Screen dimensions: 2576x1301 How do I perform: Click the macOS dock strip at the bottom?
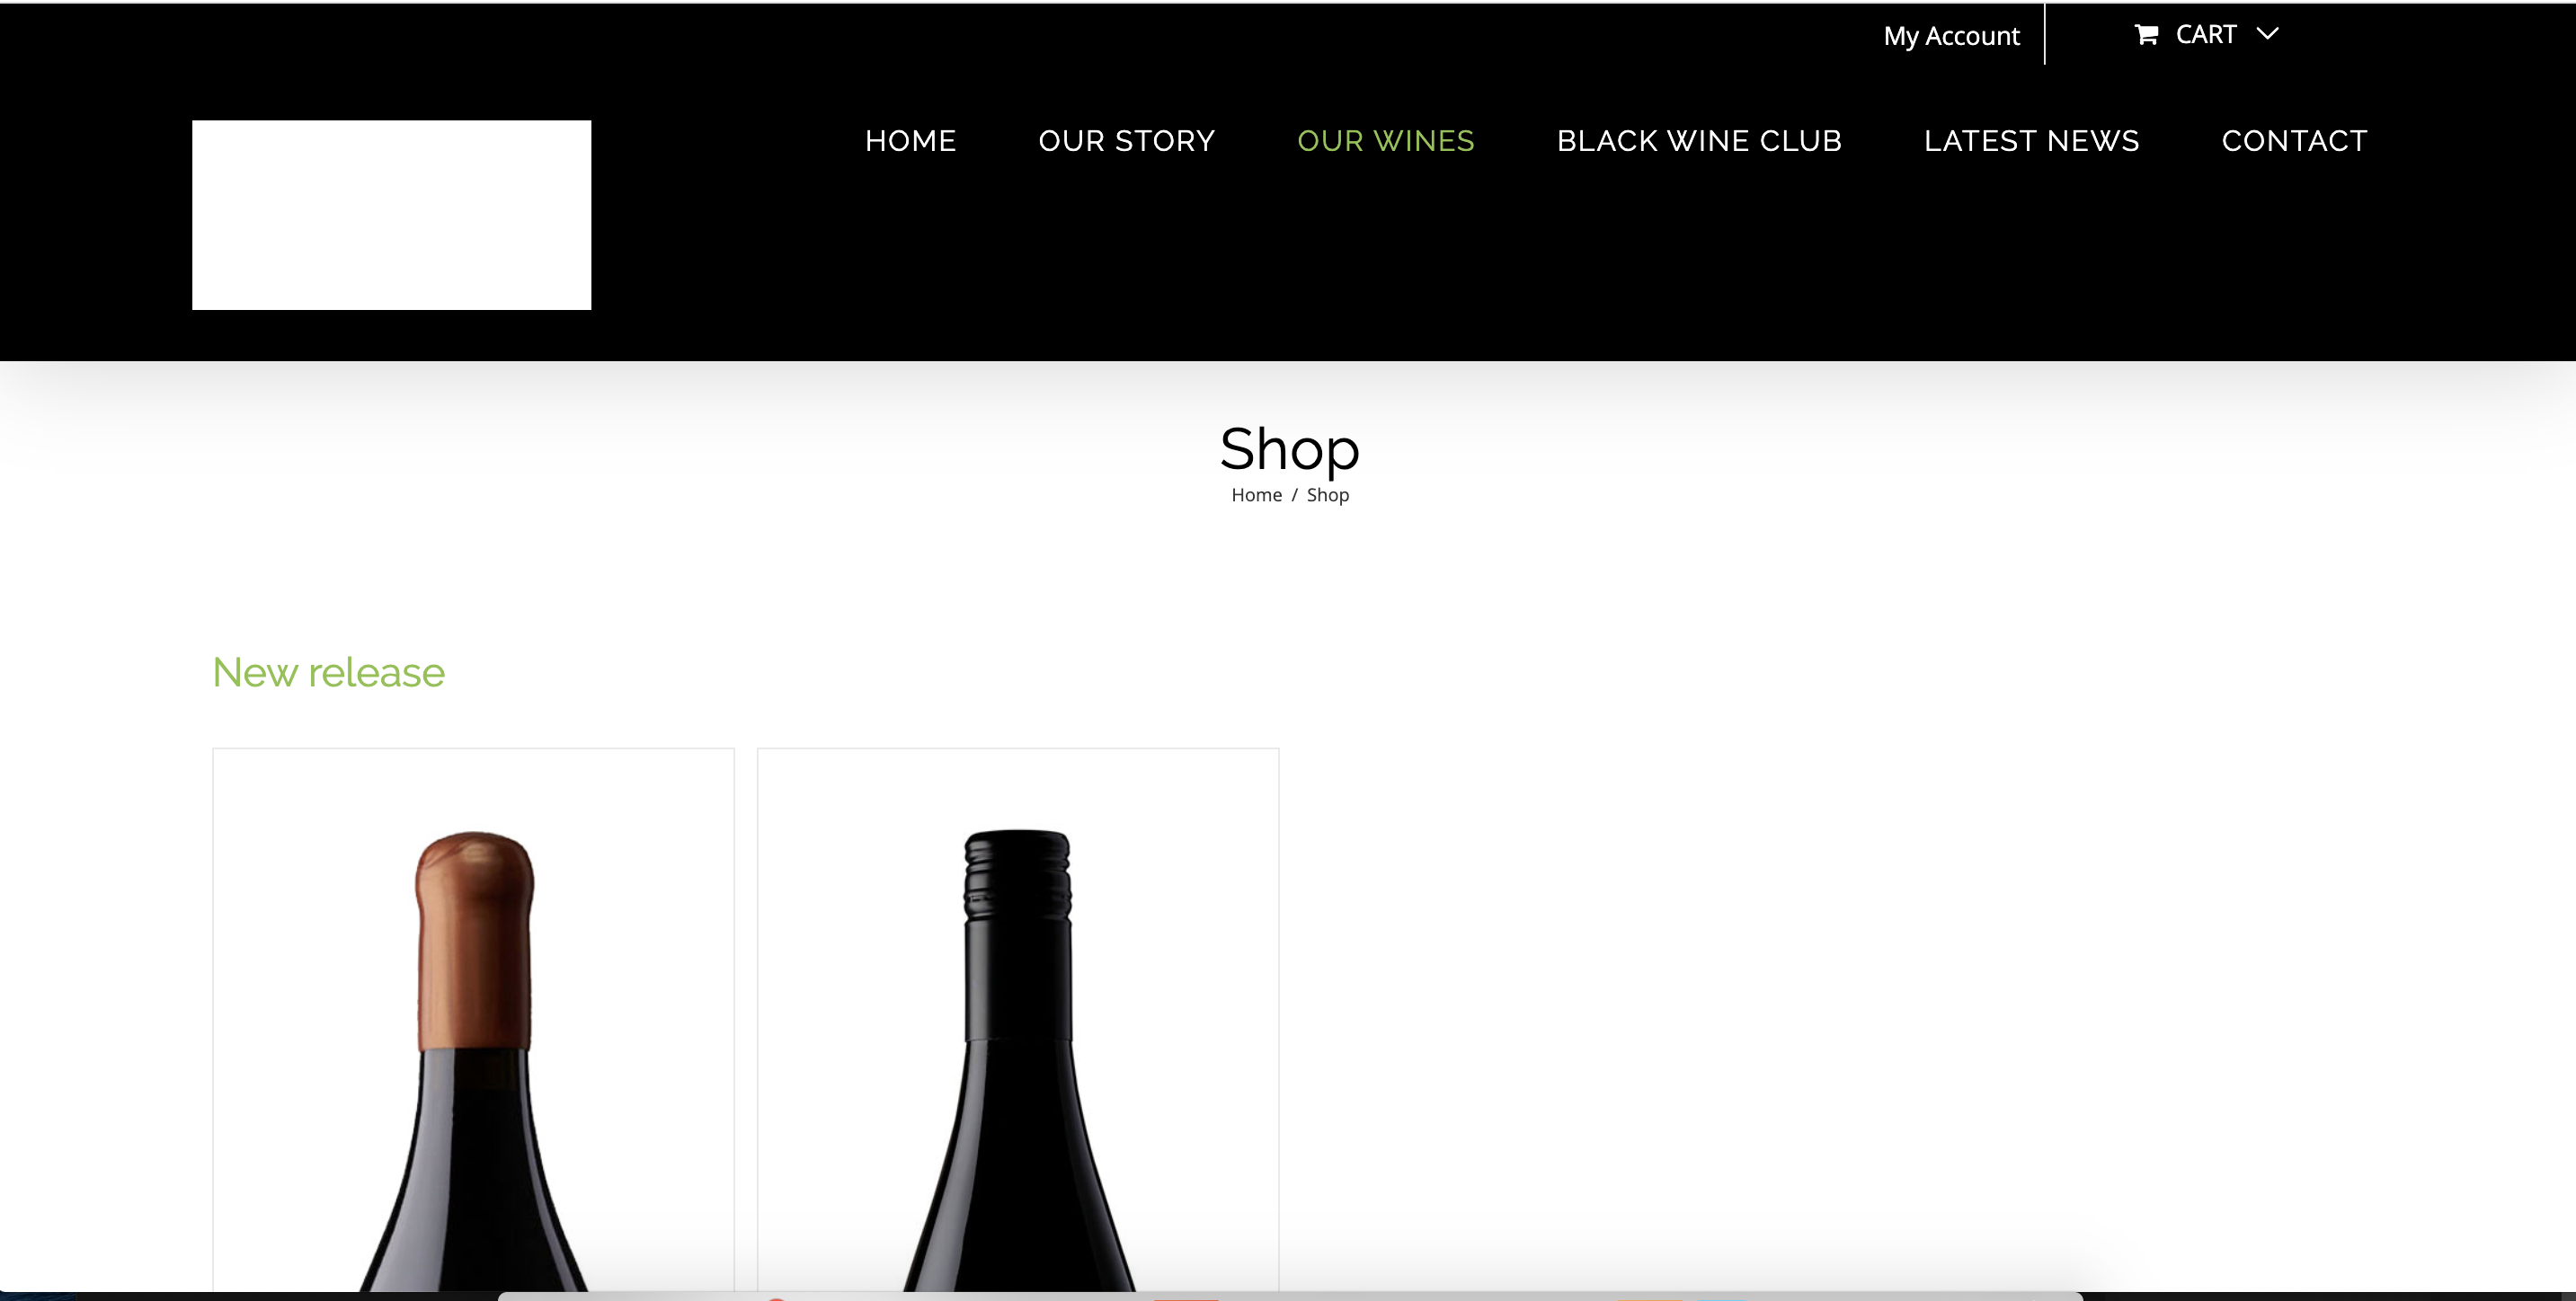tap(1290, 1296)
